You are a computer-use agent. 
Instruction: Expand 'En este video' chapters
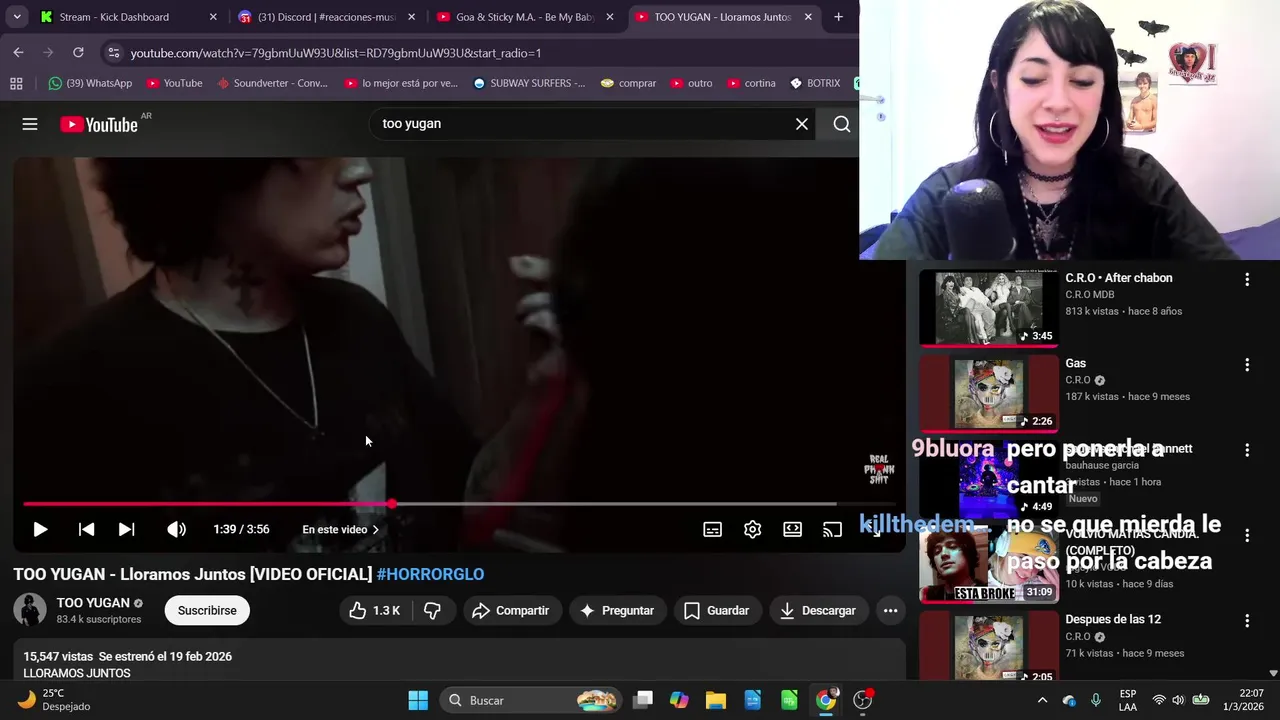(340, 529)
